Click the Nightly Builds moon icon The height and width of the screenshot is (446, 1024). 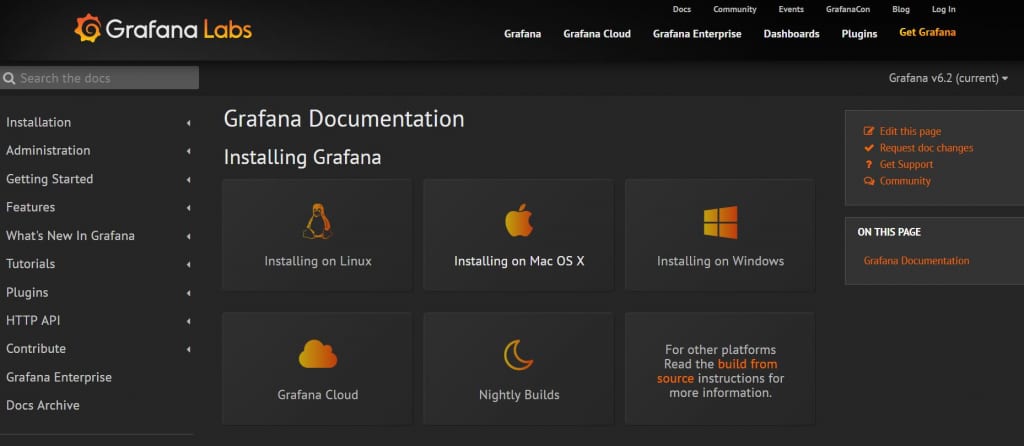[519, 355]
